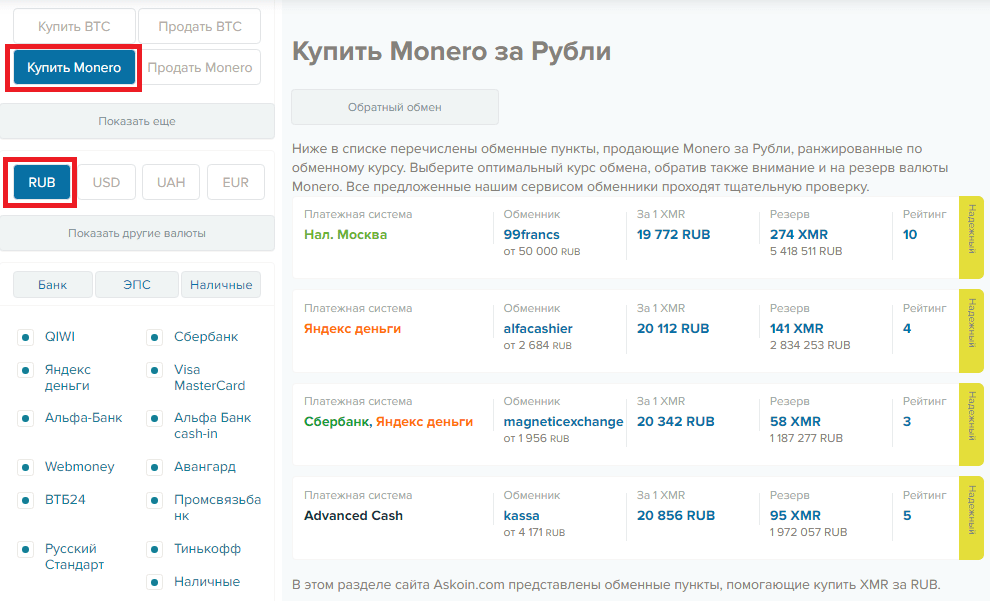This screenshot has width=990, height=601.
Task: Open the alfacashier exchanger link
Action: coord(538,328)
